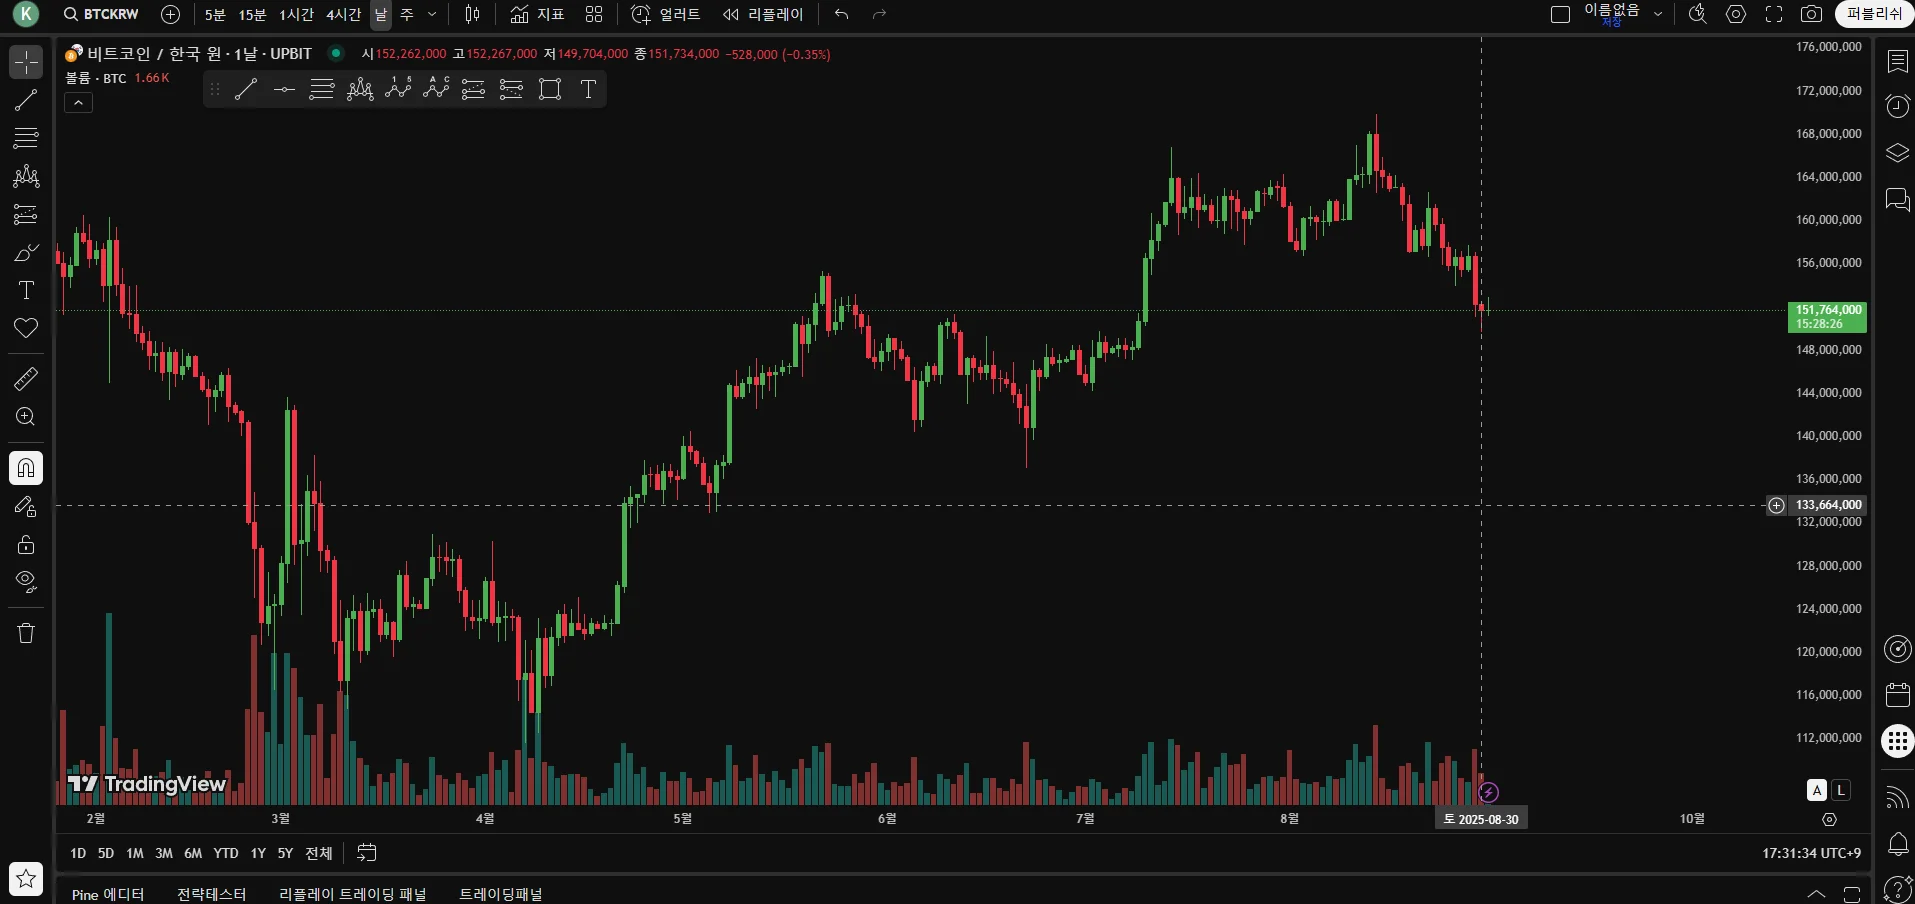Screen dimensions: 1915x904
Task: Select the text tool in left sidebar
Action: click(26, 290)
